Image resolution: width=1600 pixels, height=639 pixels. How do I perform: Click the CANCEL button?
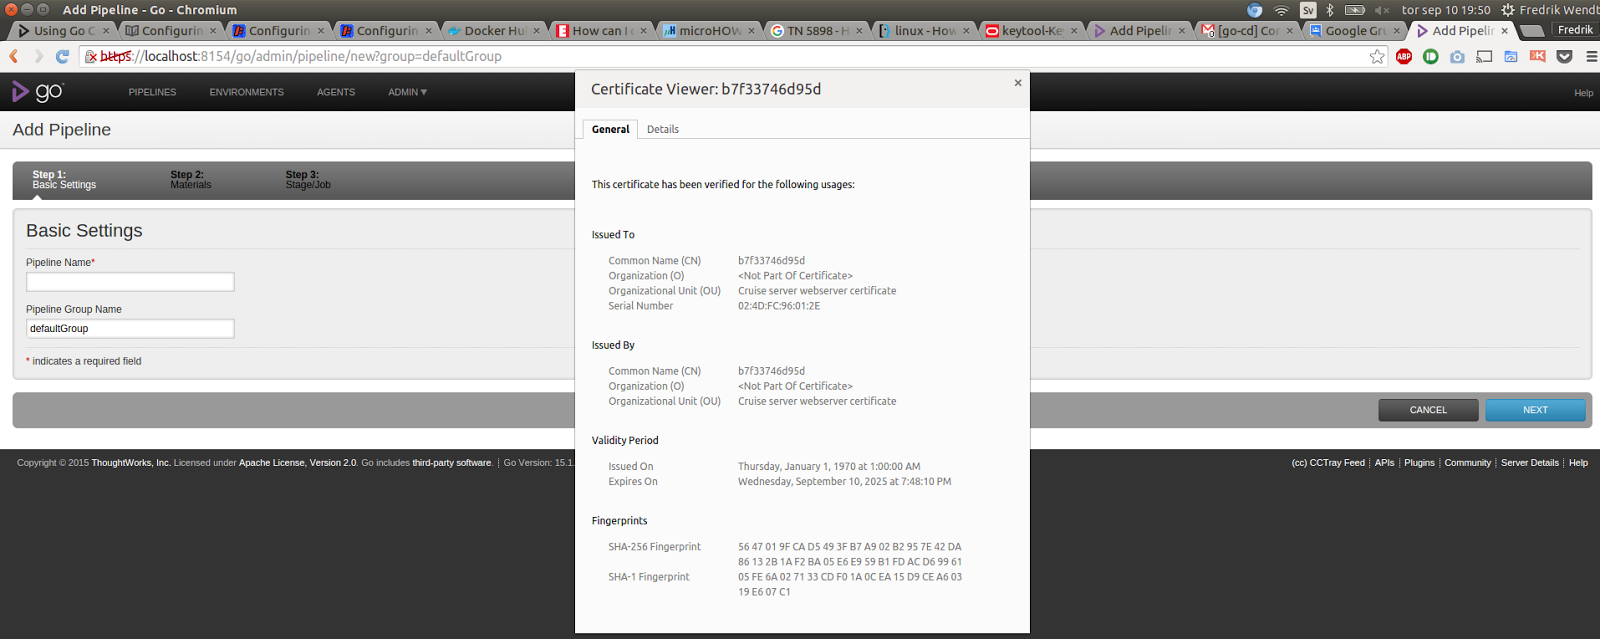pyautogui.click(x=1428, y=410)
